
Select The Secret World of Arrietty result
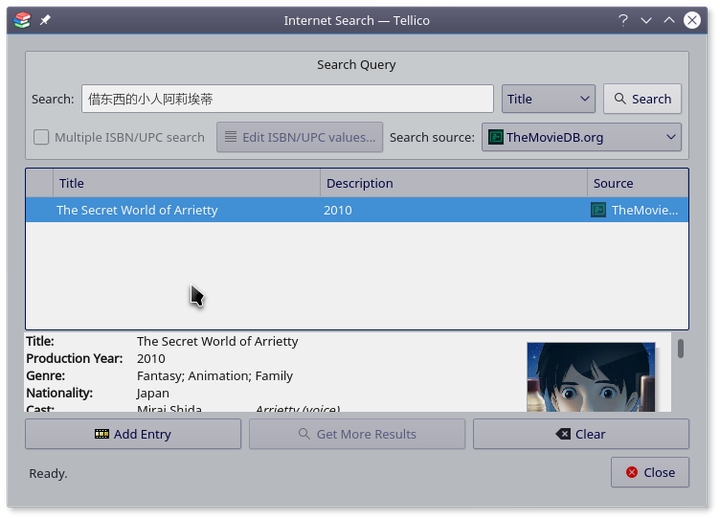coord(137,210)
